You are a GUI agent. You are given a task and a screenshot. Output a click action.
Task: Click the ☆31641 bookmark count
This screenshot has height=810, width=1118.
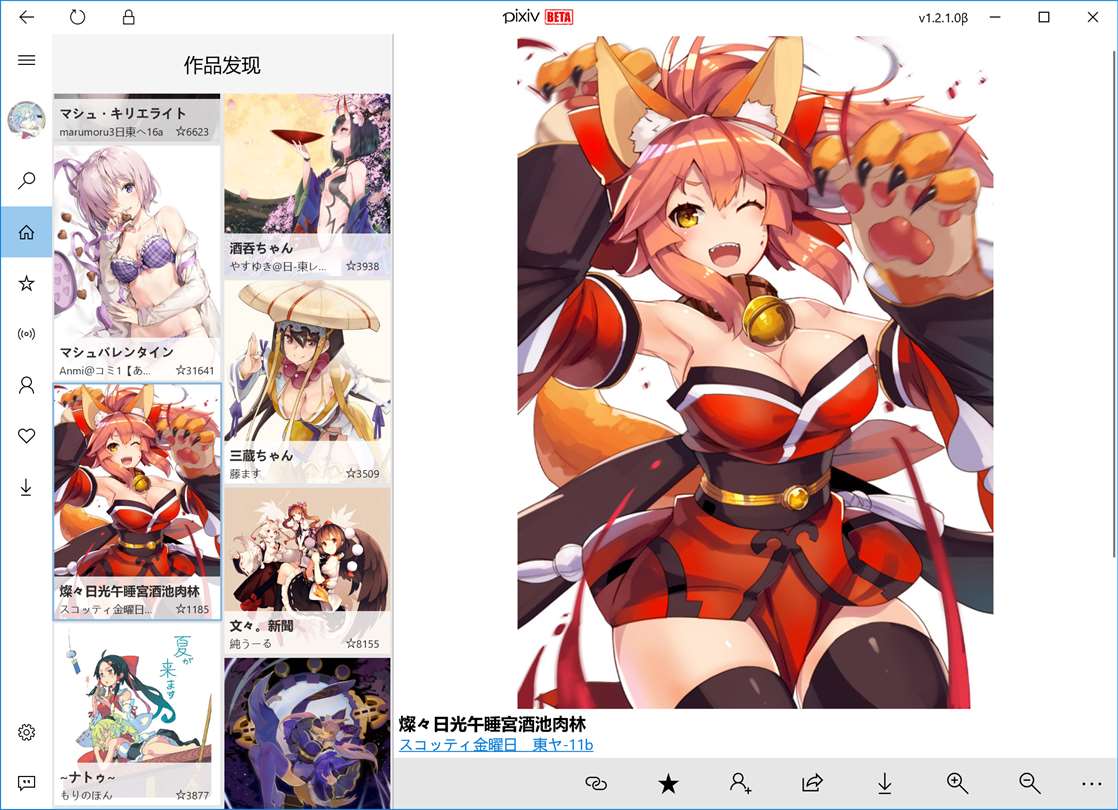point(195,370)
